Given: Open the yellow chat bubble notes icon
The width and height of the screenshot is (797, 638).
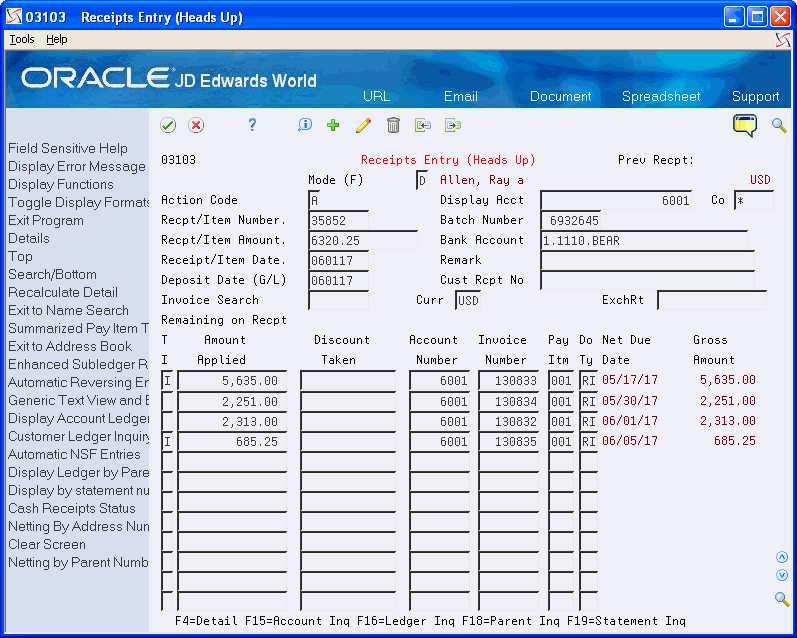Looking at the screenshot, I should [x=745, y=126].
